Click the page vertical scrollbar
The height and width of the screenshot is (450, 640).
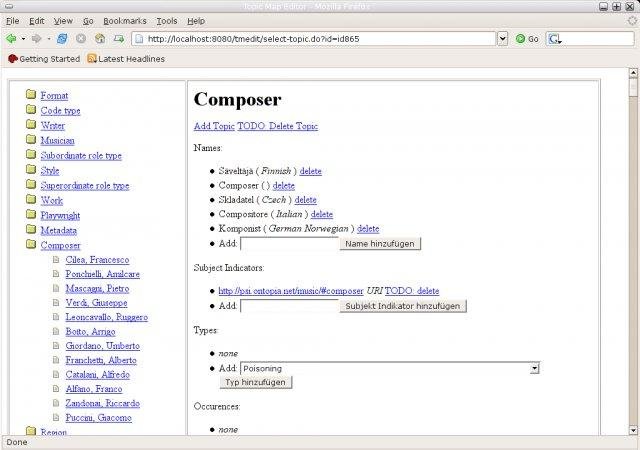click(633, 250)
